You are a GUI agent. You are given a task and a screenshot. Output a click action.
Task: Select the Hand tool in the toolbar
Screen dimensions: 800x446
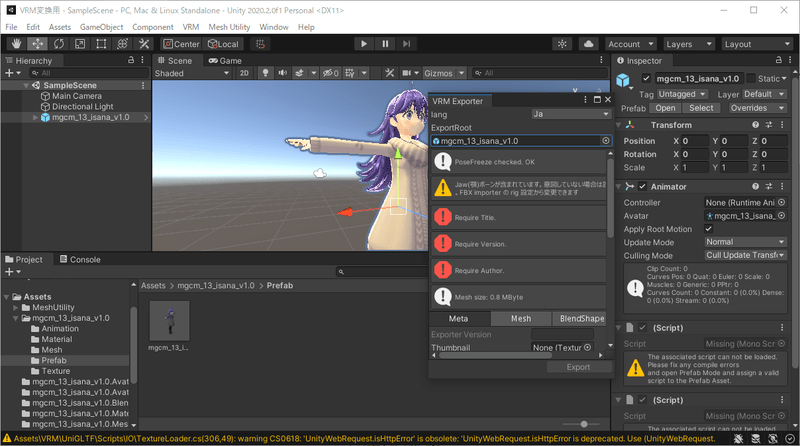pyautogui.click(x=17, y=44)
